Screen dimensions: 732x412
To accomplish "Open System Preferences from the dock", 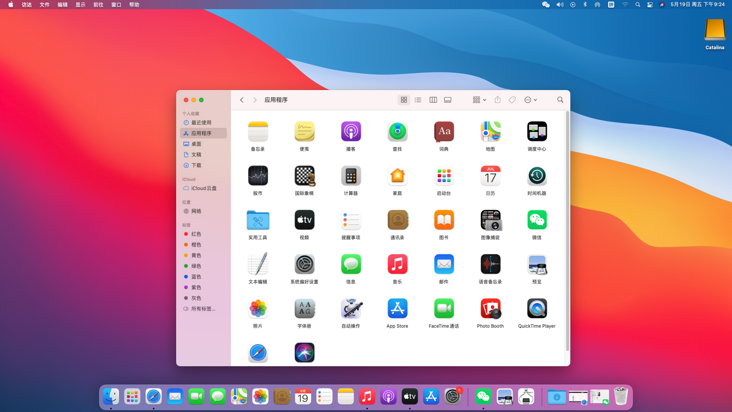I will point(452,397).
